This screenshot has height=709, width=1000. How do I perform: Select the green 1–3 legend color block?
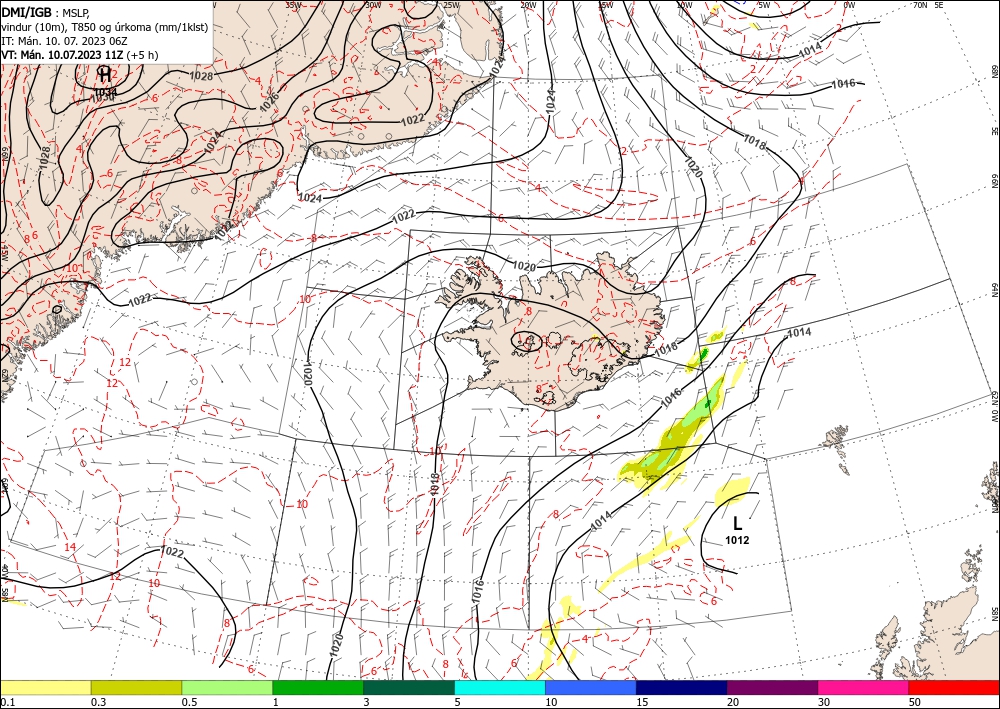318,687
